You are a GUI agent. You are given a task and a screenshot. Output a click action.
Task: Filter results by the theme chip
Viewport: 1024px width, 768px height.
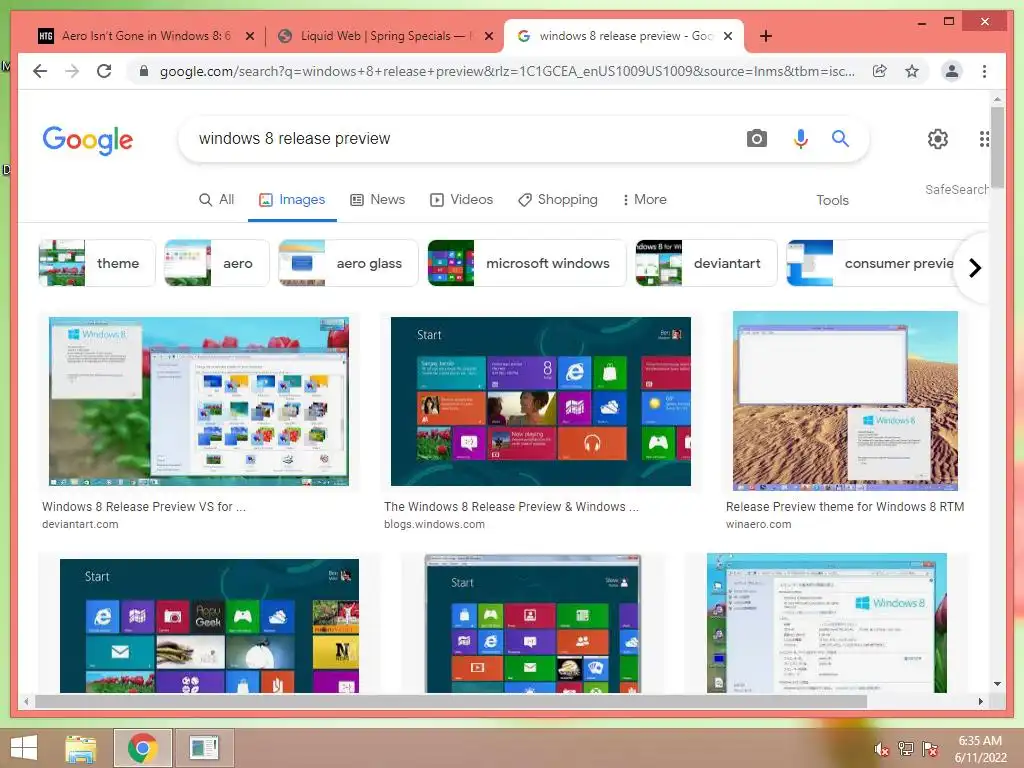(x=97, y=263)
